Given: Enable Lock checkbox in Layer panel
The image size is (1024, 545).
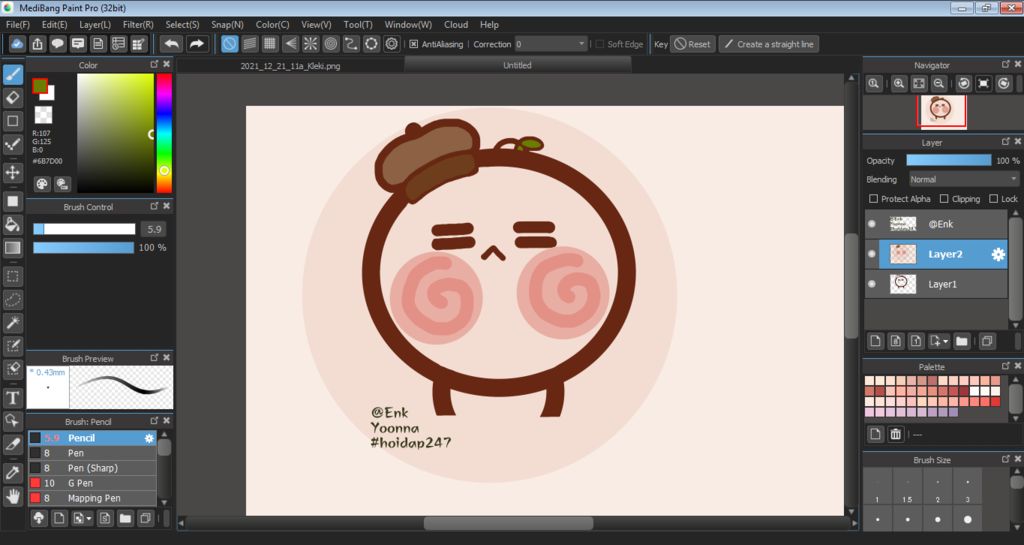Looking at the screenshot, I should click(993, 198).
